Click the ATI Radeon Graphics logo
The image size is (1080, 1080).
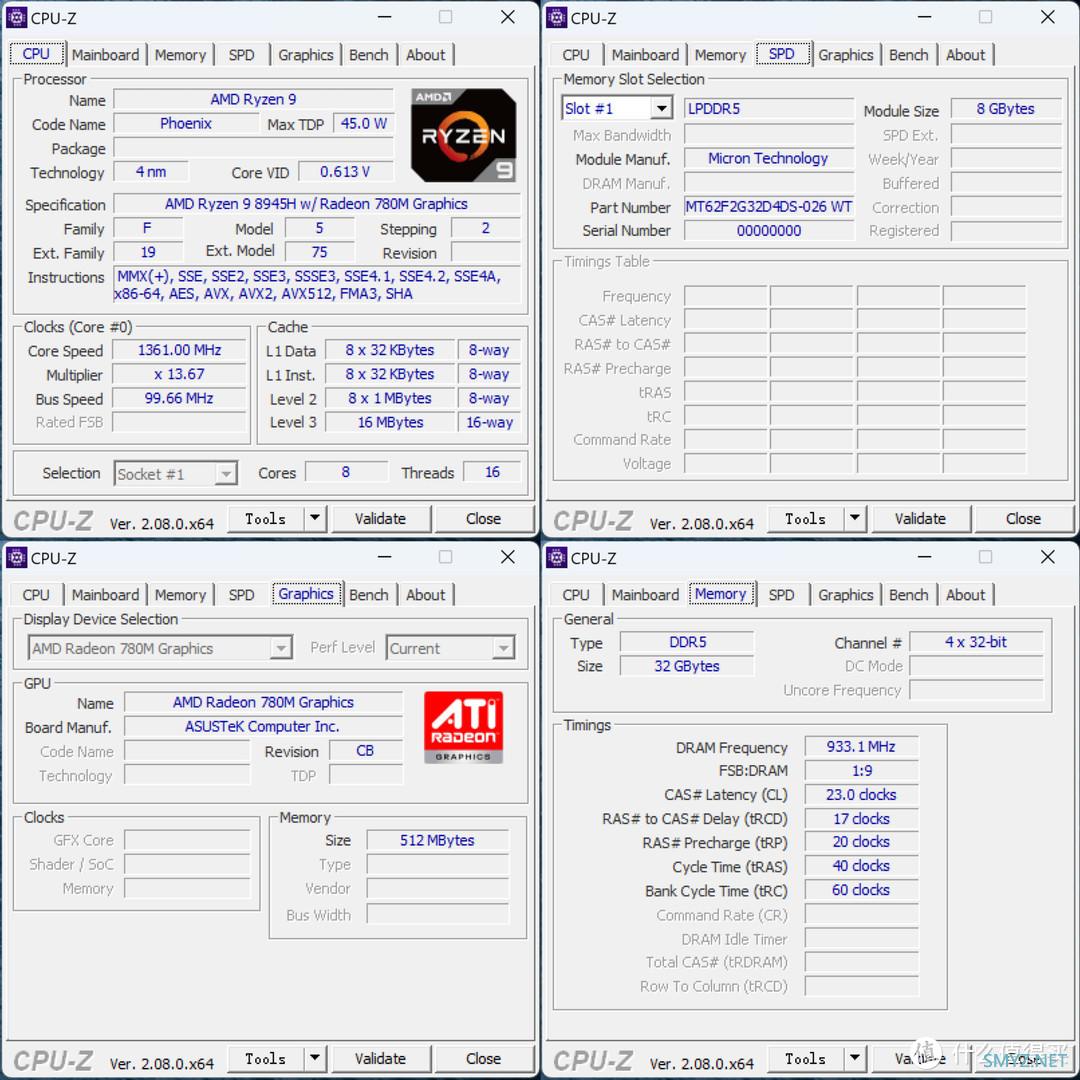[464, 727]
